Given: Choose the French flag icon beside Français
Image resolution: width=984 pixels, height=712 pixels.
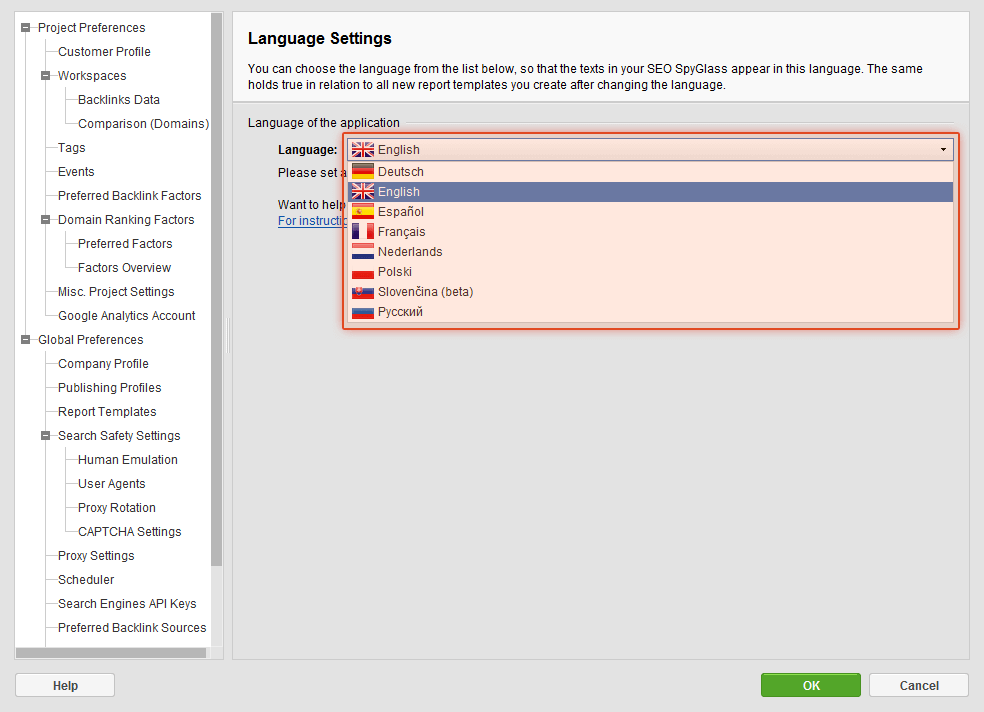Looking at the screenshot, I should point(362,232).
